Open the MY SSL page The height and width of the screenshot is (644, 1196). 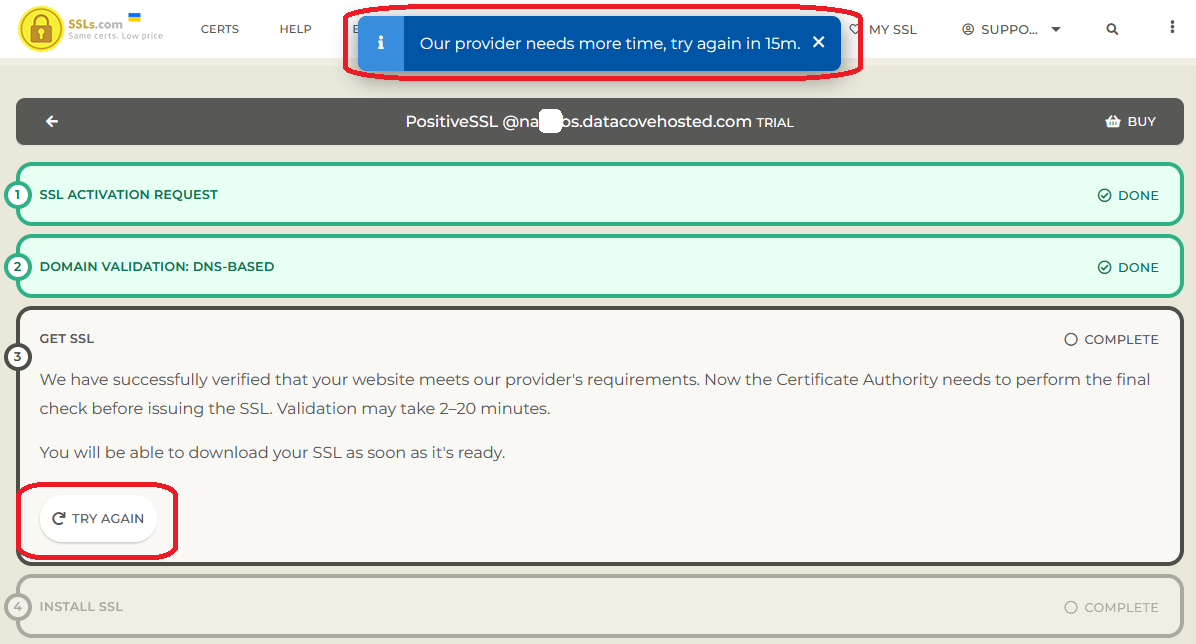click(x=892, y=29)
